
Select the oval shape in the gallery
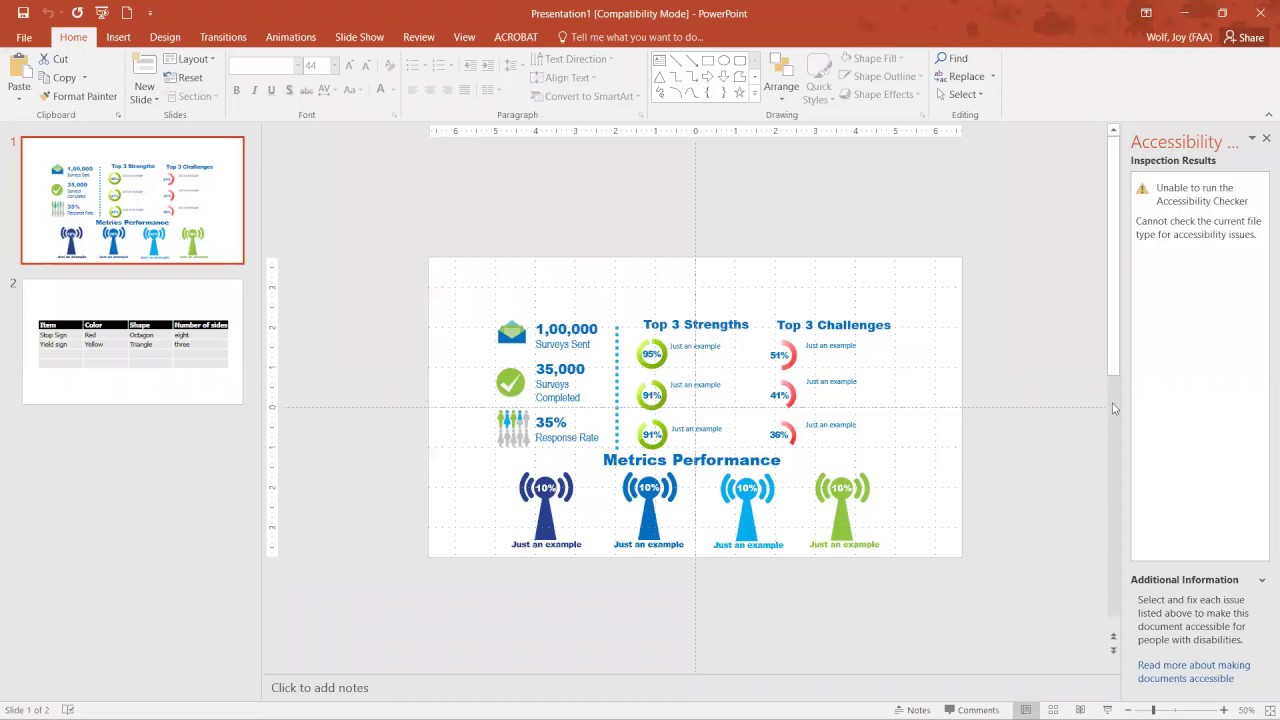tap(723, 60)
